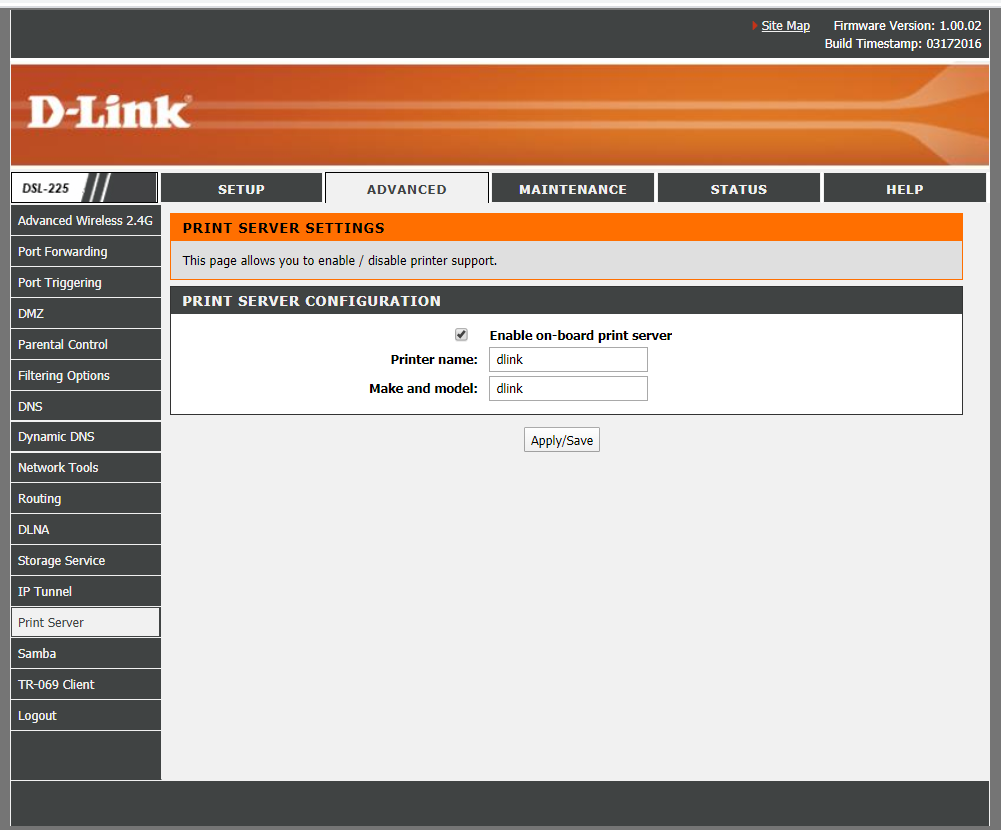
Task: Click the D-Link logo
Action: click(x=109, y=112)
